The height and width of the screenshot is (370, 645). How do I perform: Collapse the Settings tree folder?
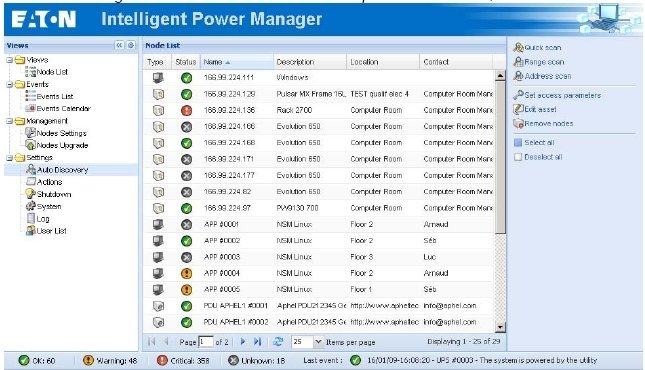(x=9, y=158)
